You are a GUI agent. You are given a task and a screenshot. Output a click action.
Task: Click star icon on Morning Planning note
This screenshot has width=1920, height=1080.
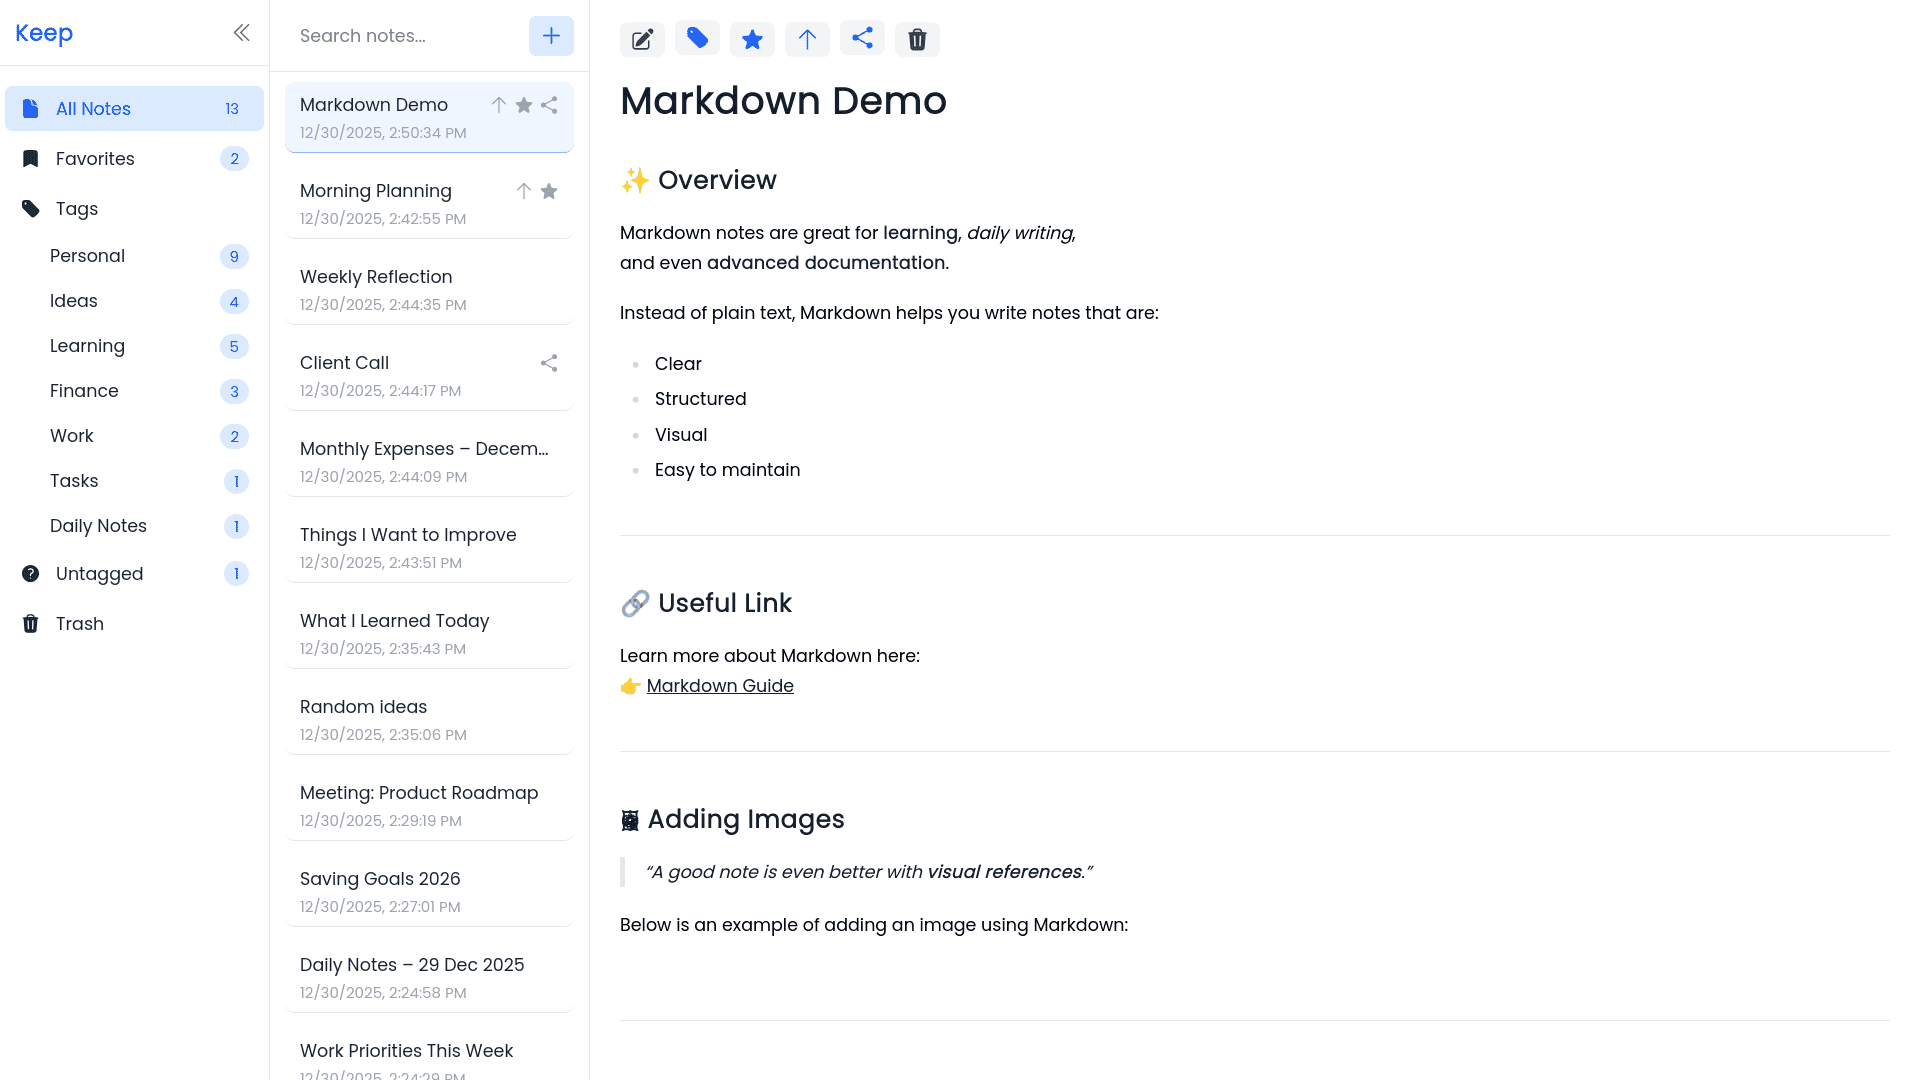point(549,191)
